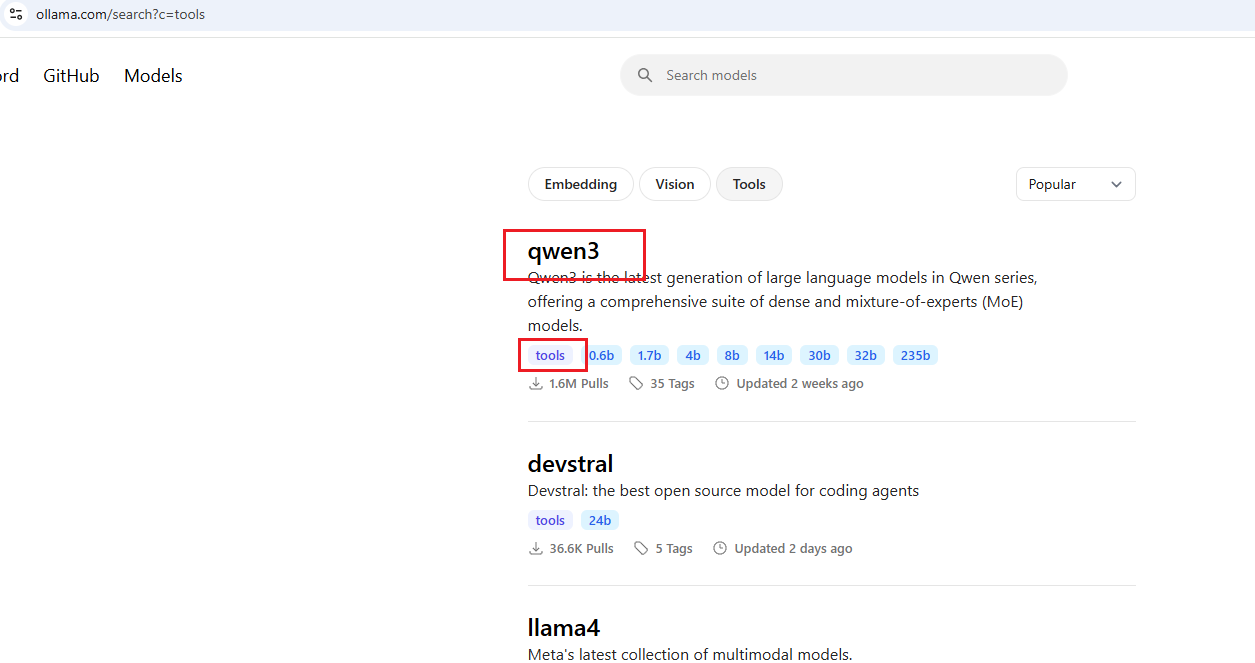
Task: Click the "1.6M Pulls" text
Action: tap(579, 384)
